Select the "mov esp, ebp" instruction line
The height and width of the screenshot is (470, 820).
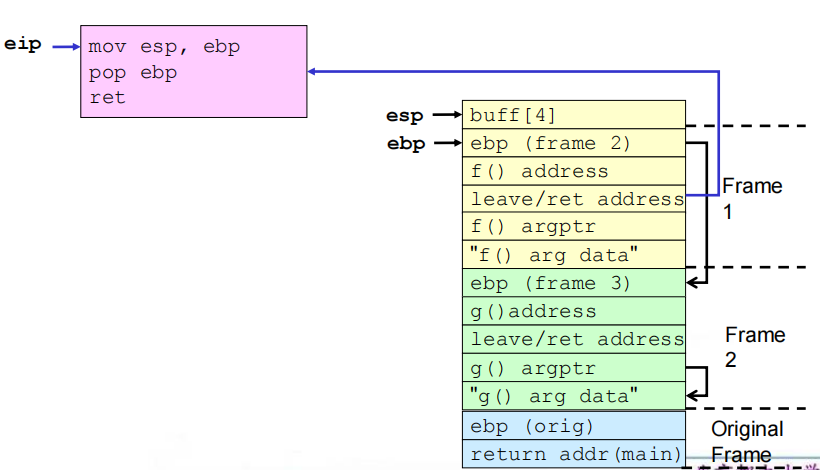(x=164, y=46)
